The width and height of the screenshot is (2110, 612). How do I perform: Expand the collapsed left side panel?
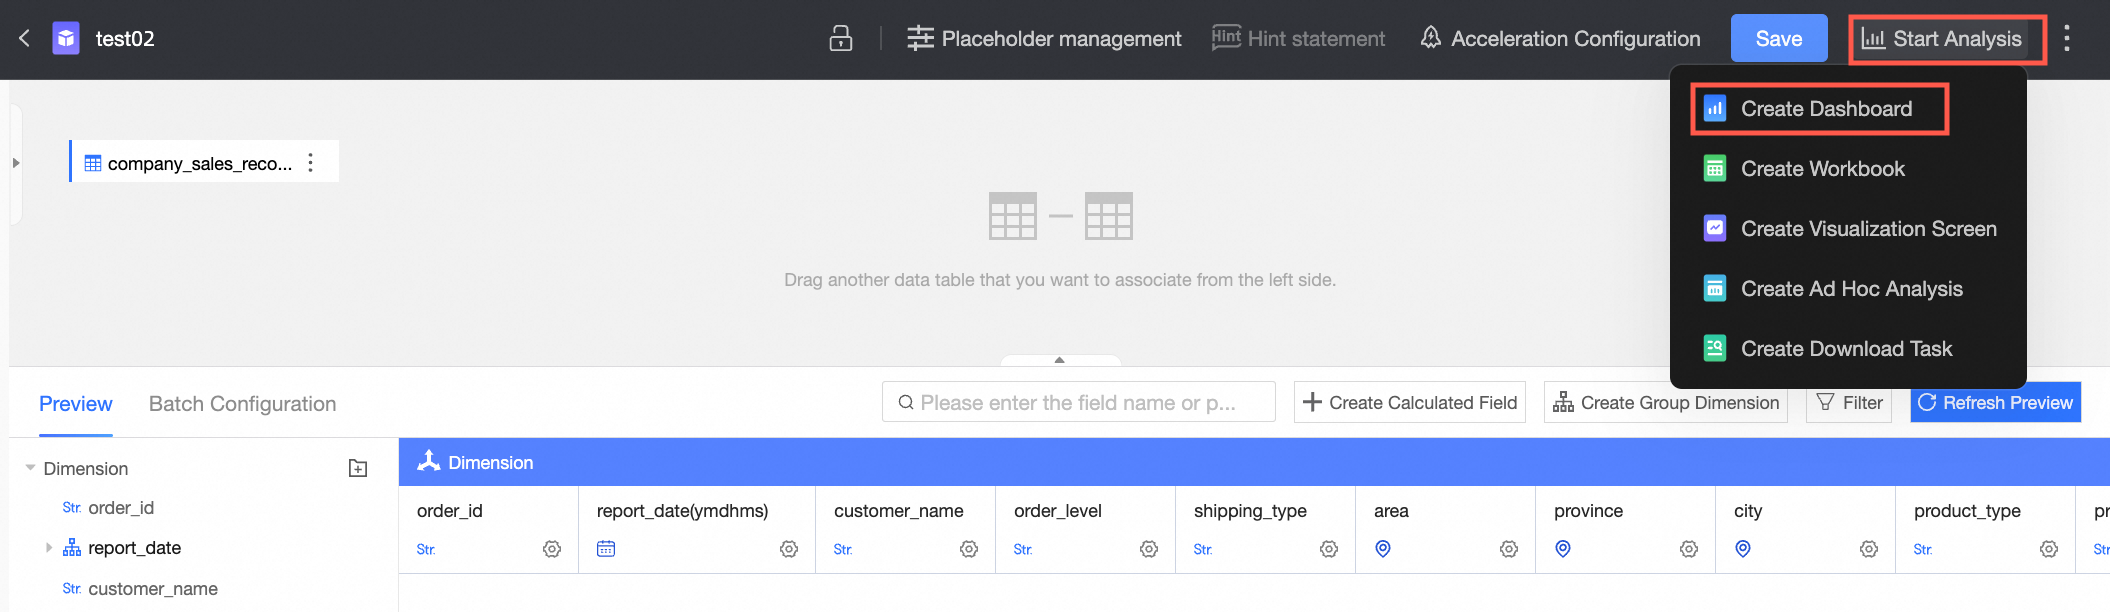[15, 163]
